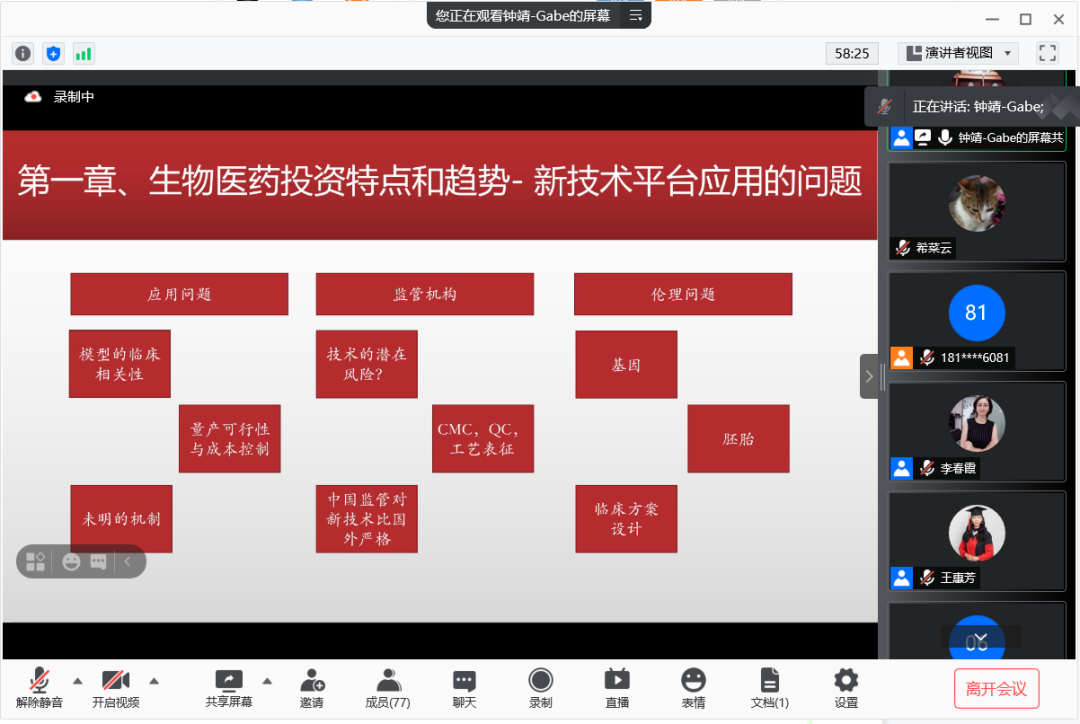Click the grid apps icon in floating toolbar

(x=36, y=561)
